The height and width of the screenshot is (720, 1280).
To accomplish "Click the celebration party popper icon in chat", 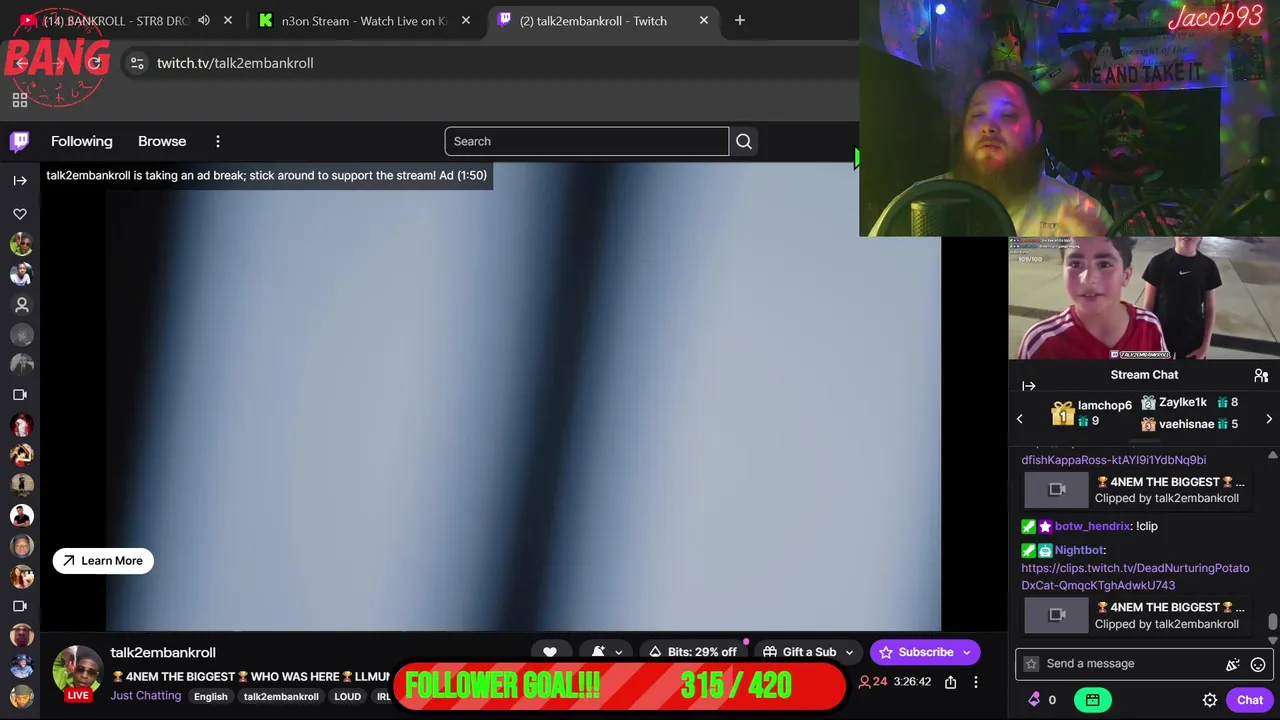I will pyautogui.click(x=1233, y=664).
